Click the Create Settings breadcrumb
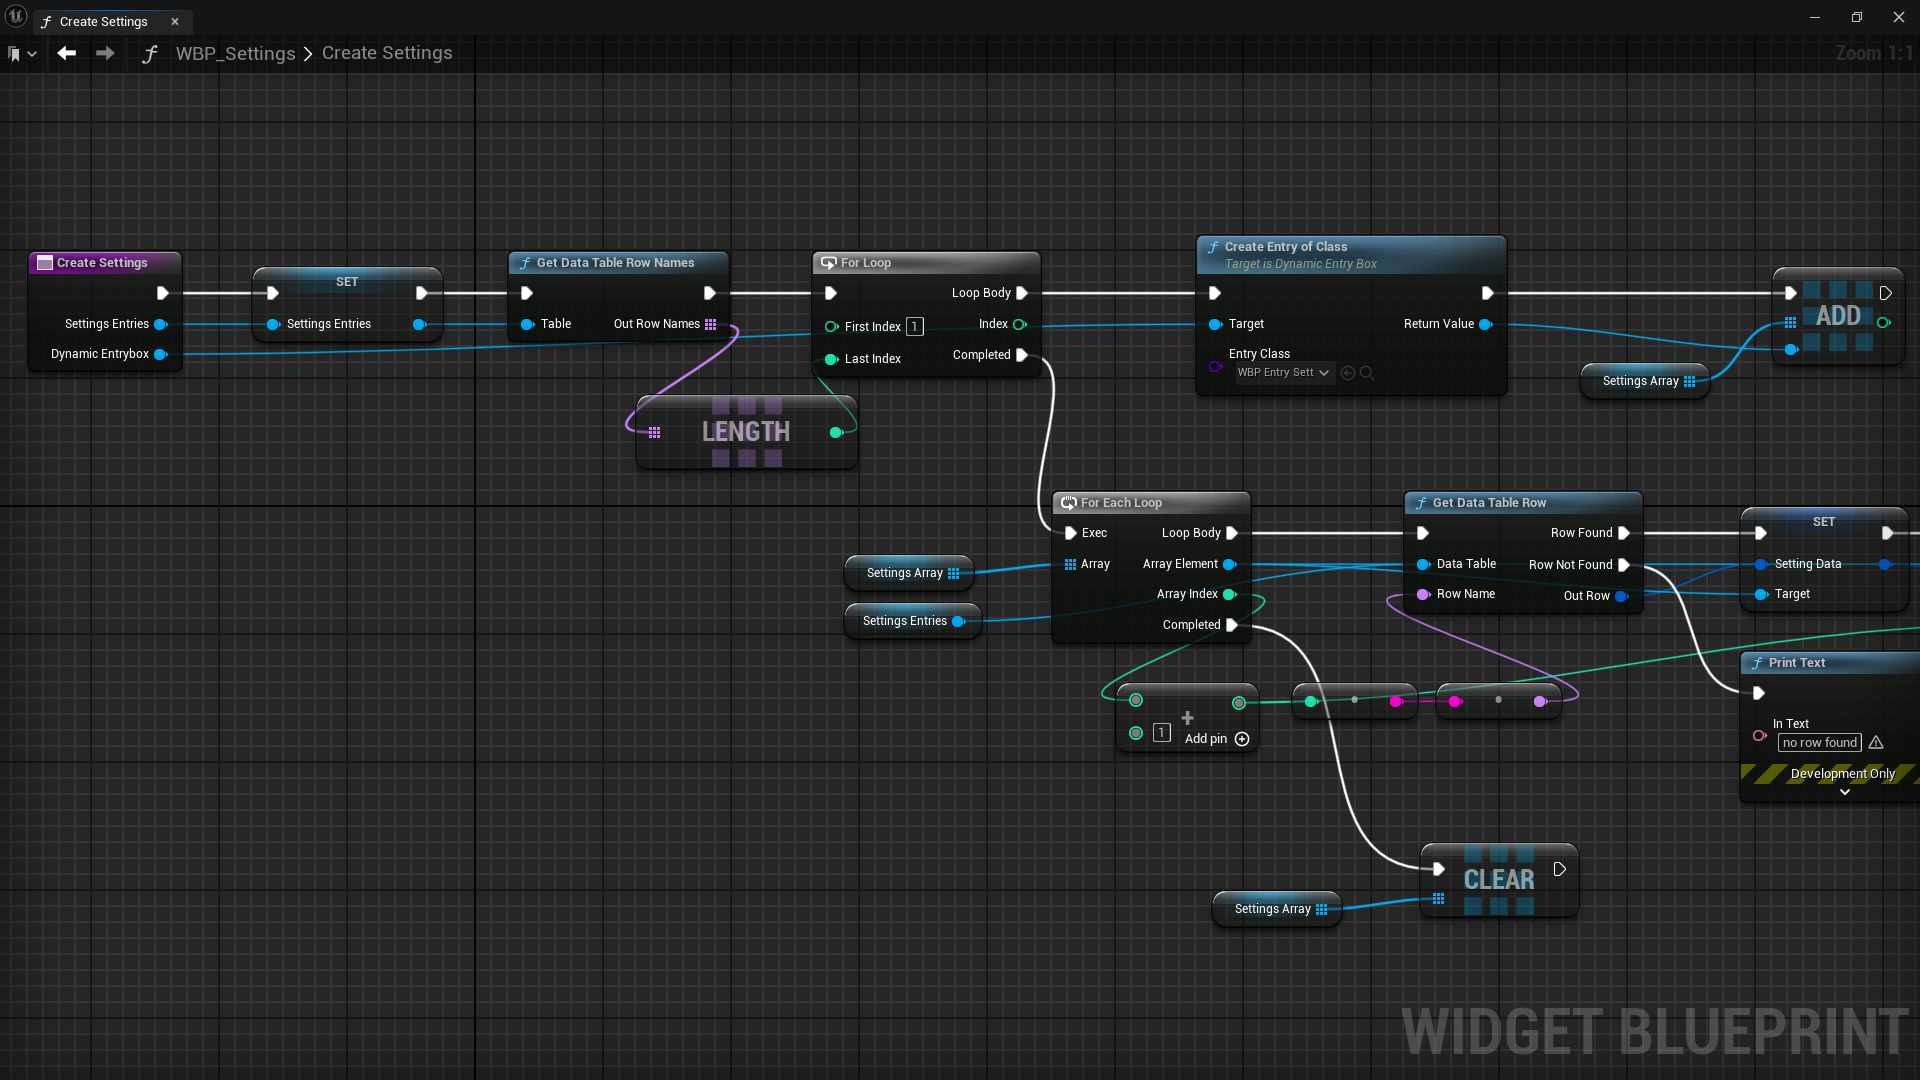Viewport: 1920px width, 1080px height. [x=387, y=53]
